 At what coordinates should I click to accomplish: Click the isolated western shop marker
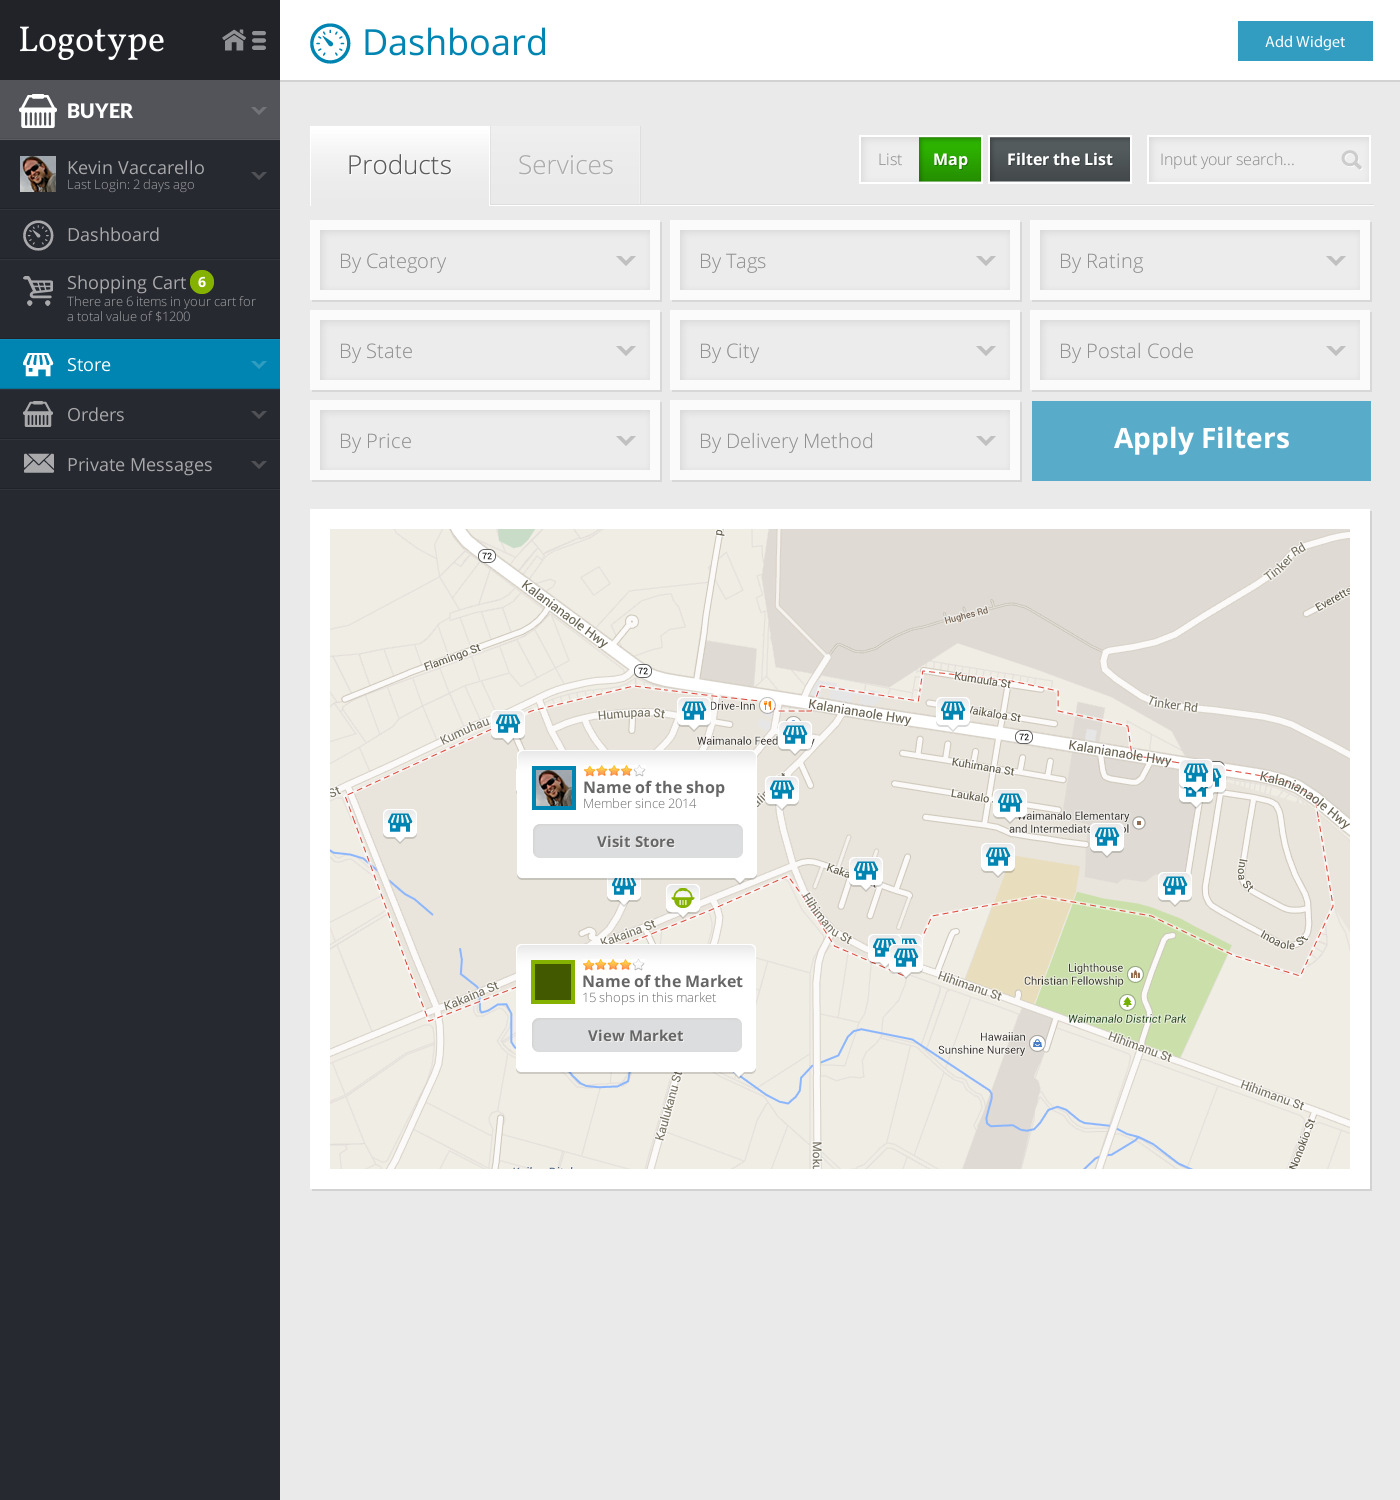(400, 823)
